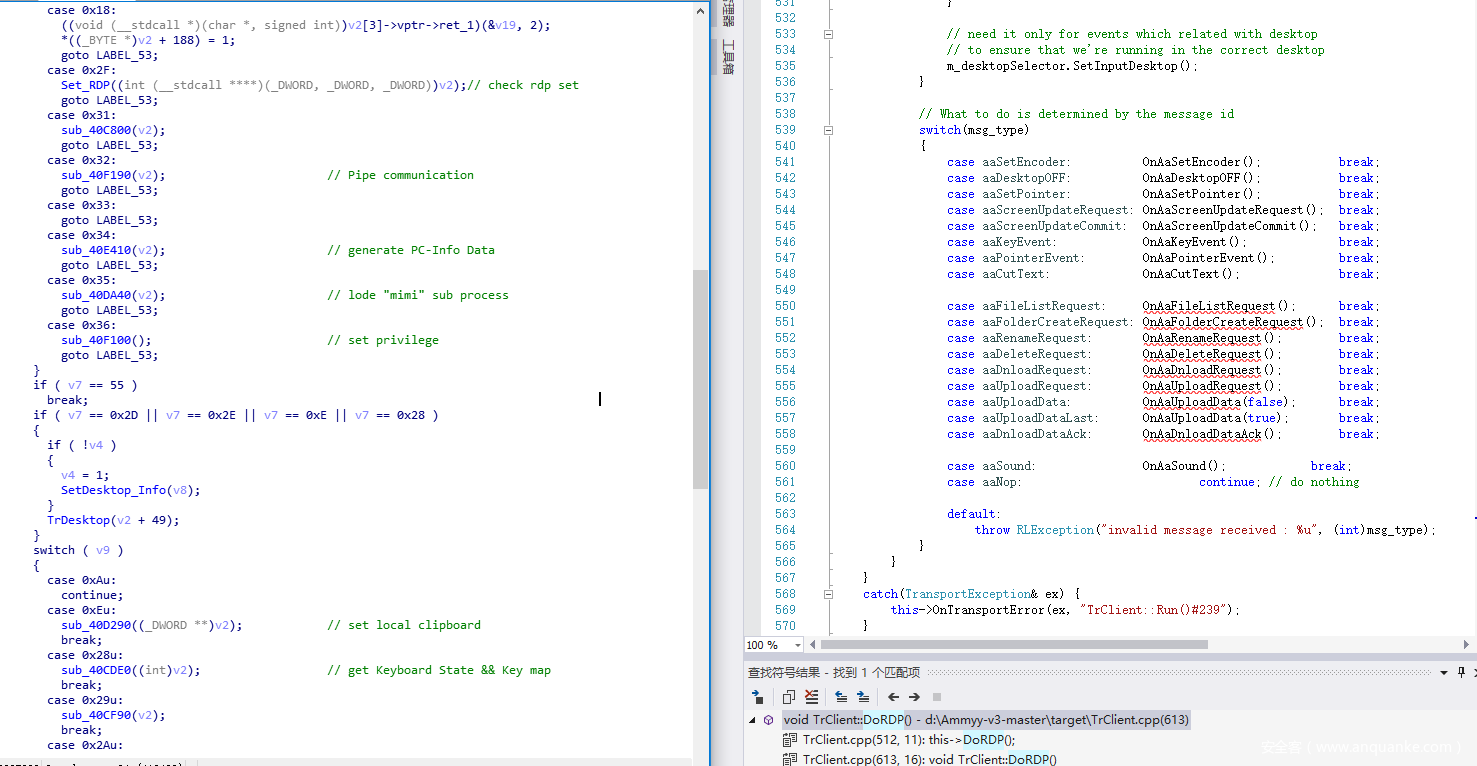The image size is (1477, 766).
Task: Go to next location in find results
Action: pos(862,697)
